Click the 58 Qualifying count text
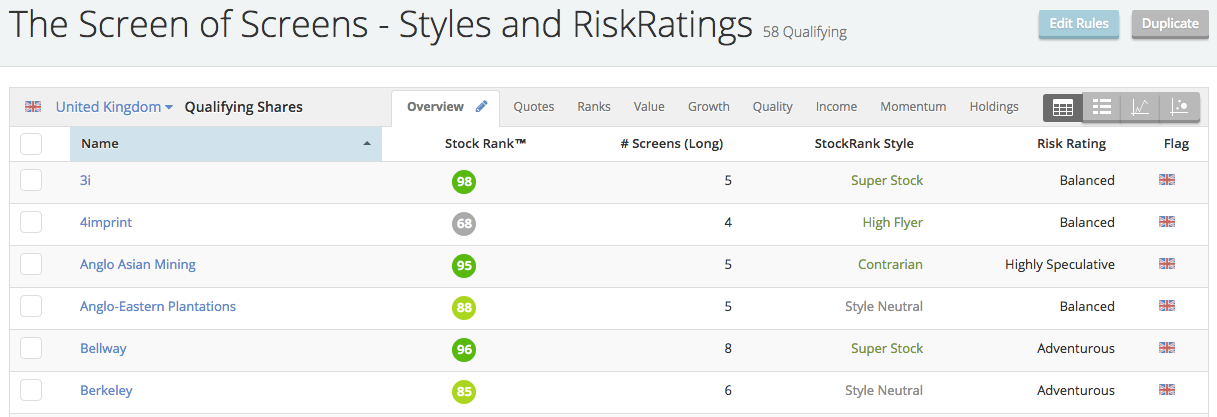1217x417 pixels. 805,32
